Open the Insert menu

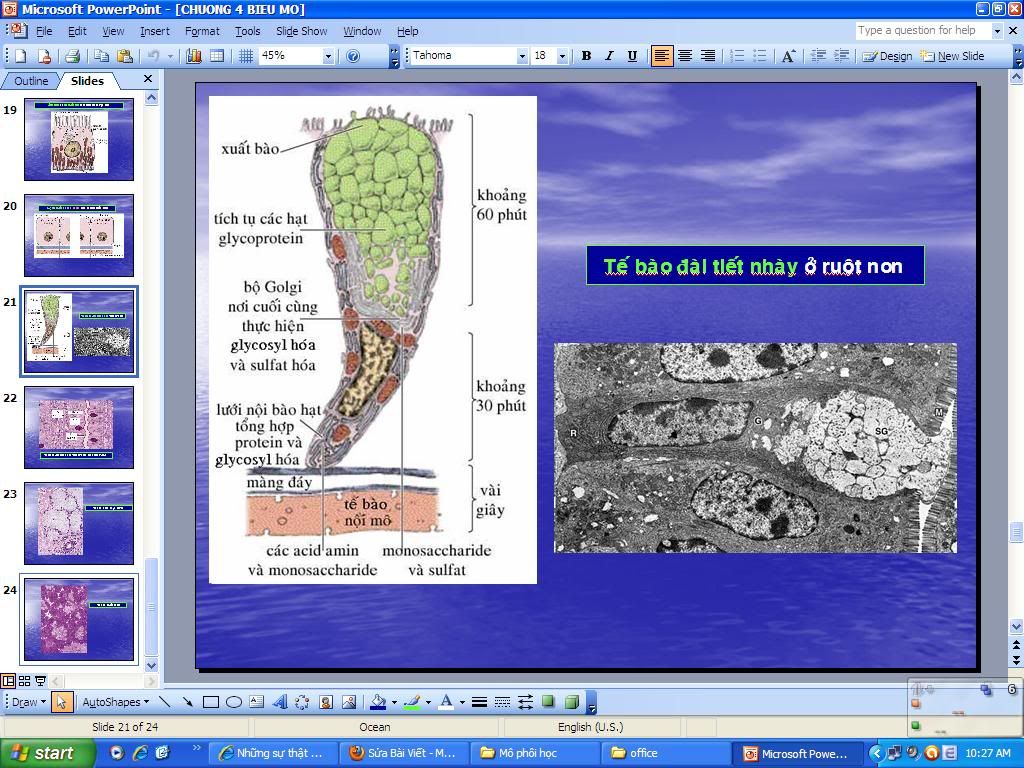pos(155,31)
